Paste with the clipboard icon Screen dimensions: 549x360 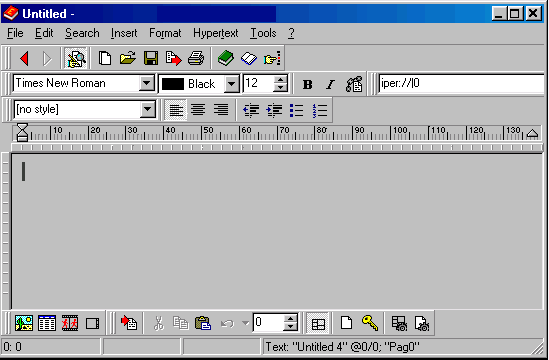coord(203,323)
